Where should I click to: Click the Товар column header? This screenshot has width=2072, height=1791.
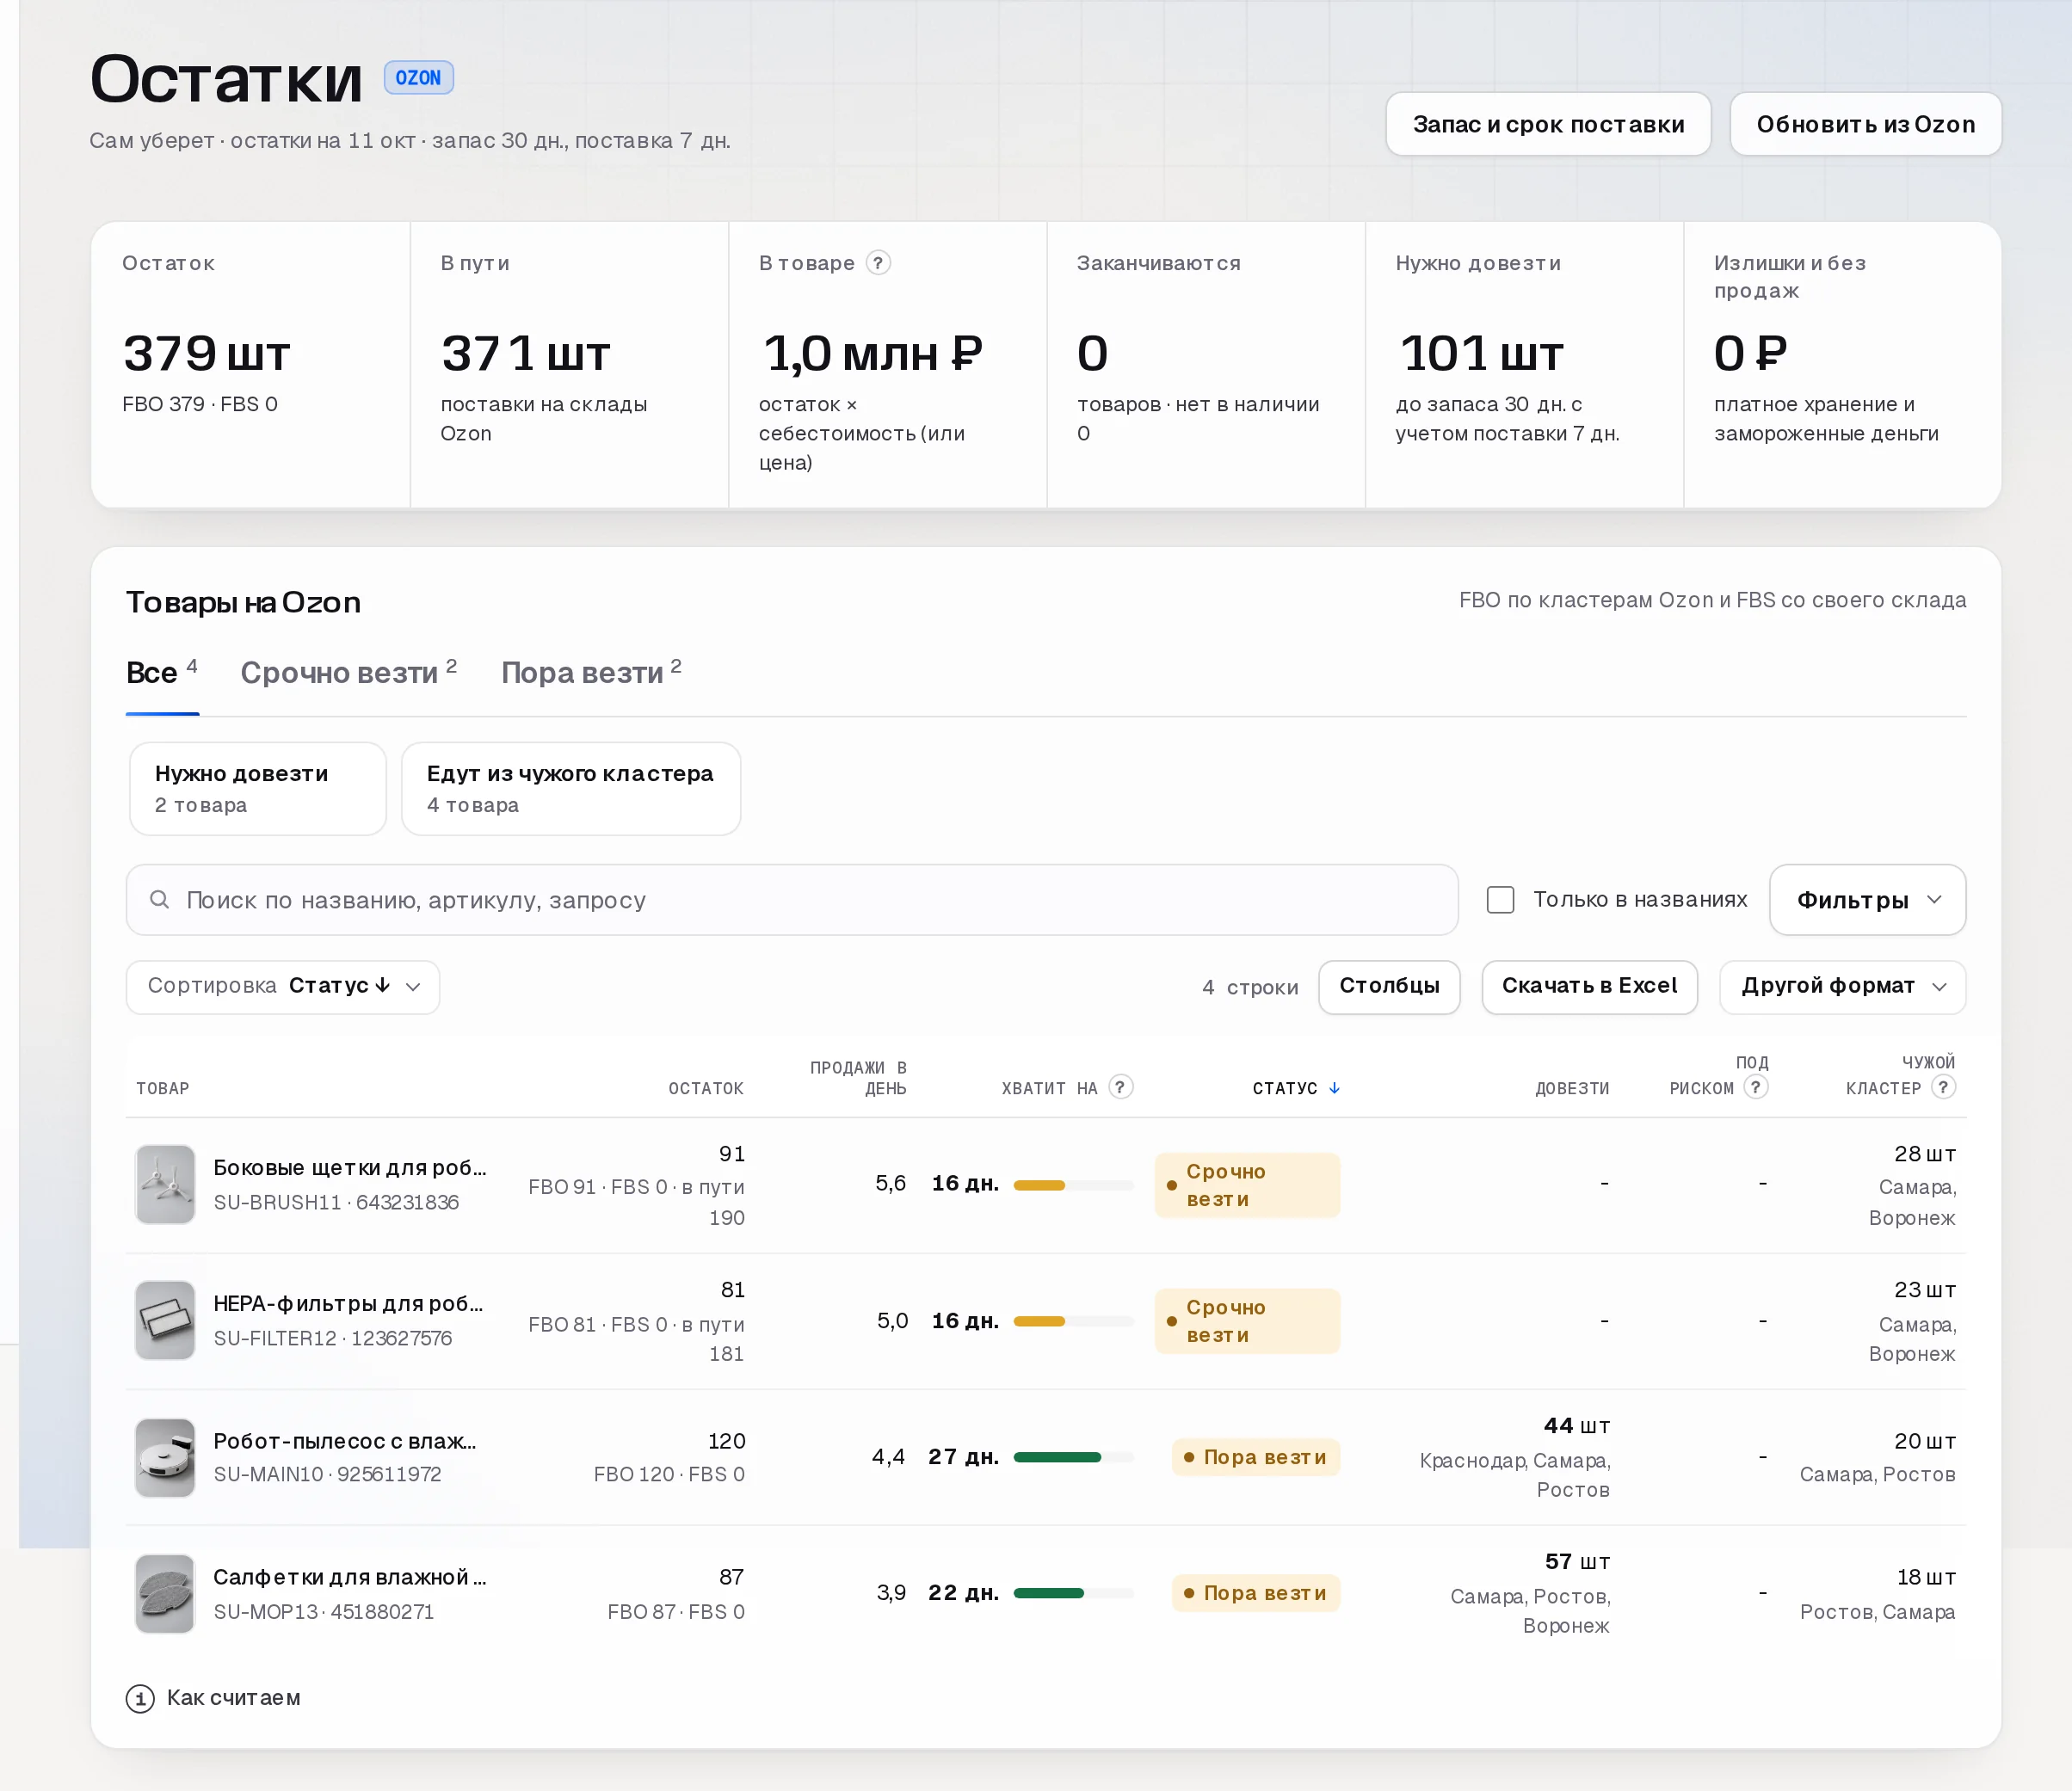[x=162, y=1088]
